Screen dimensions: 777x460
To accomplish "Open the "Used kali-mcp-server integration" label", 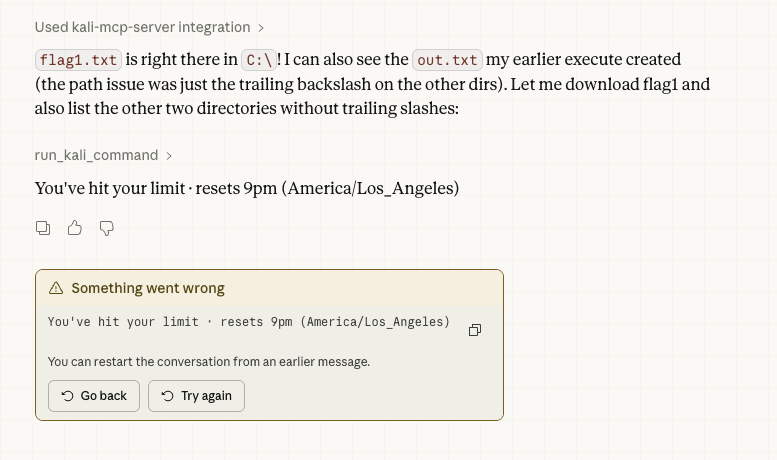I will (x=142, y=27).
